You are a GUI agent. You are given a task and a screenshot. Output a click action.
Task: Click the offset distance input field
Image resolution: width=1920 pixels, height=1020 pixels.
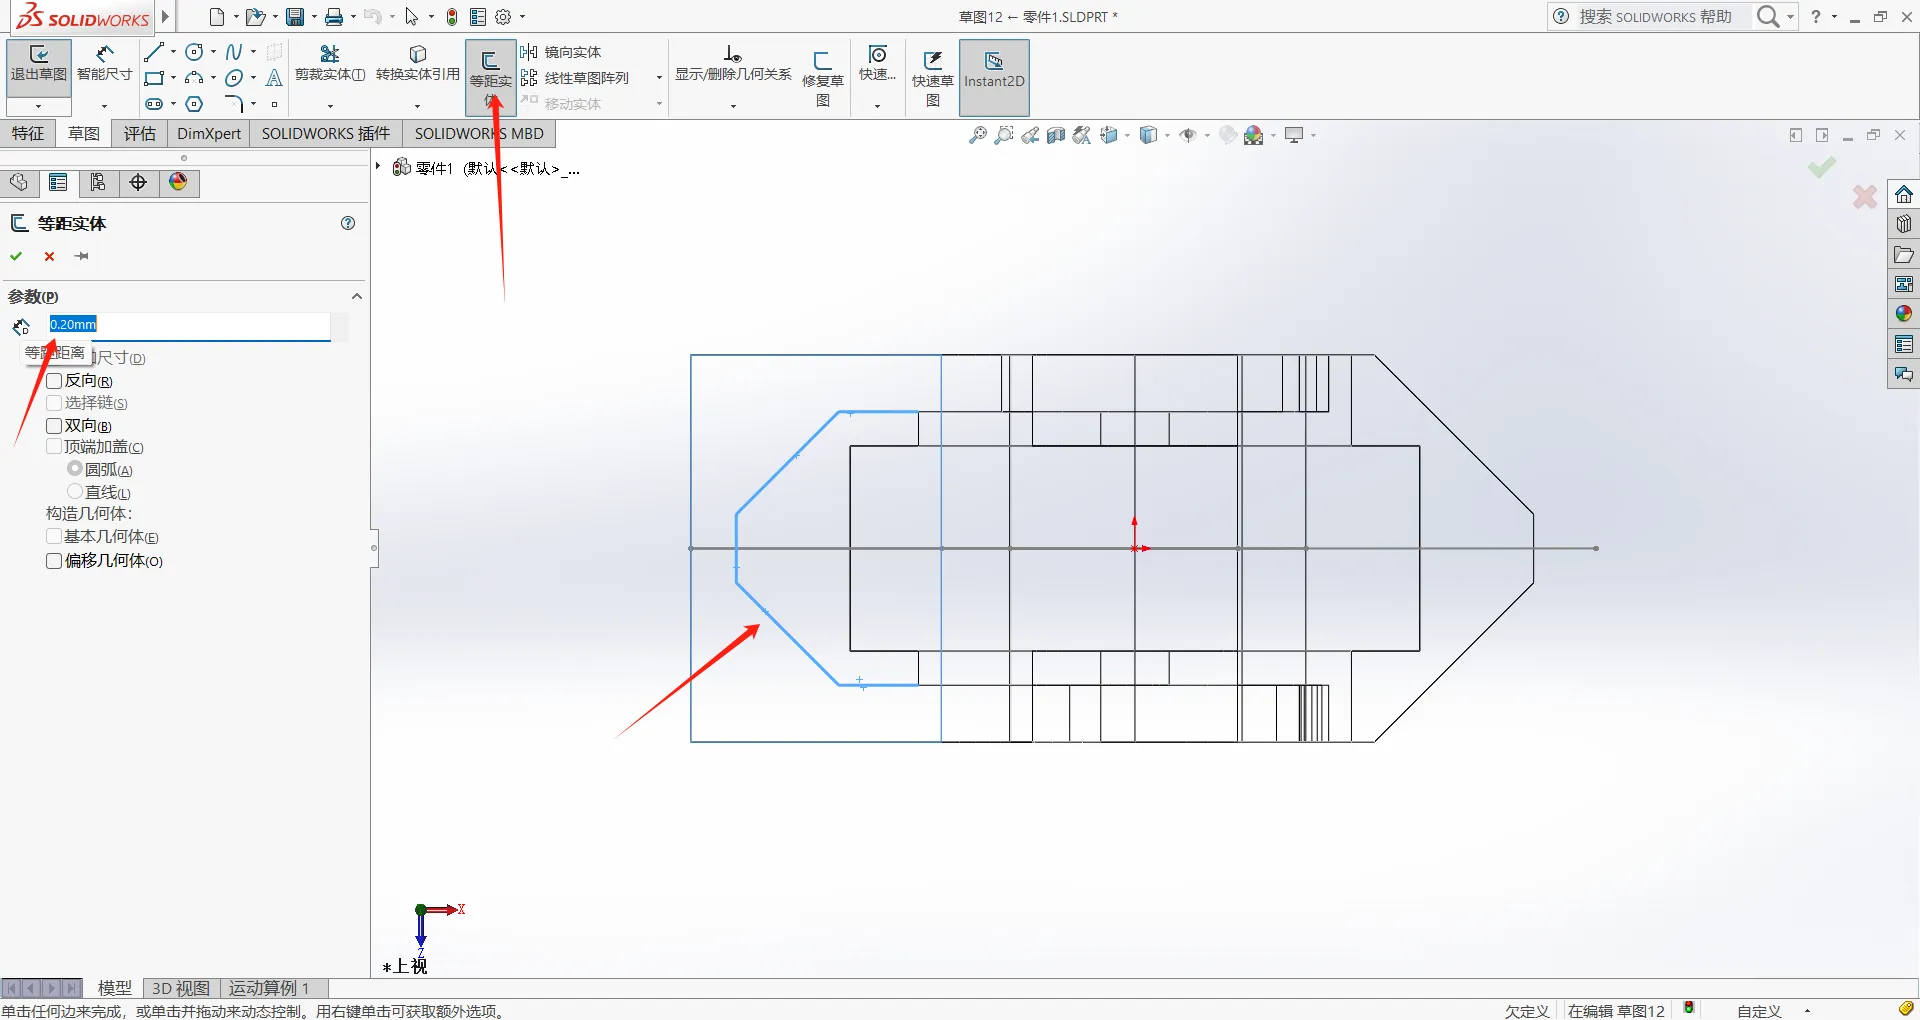tap(189, 325)
